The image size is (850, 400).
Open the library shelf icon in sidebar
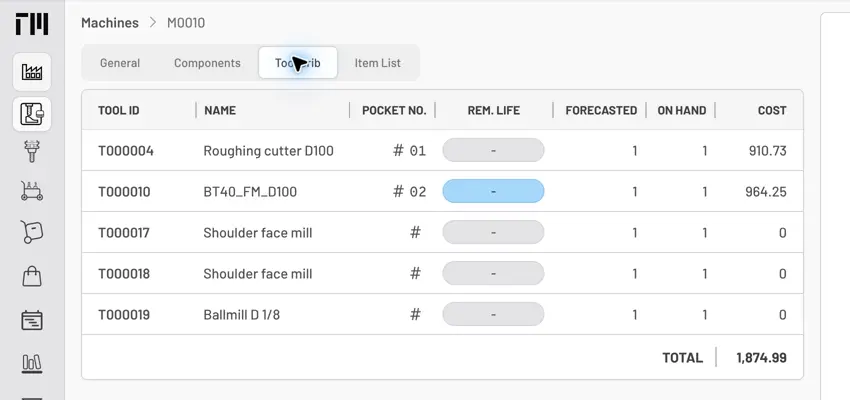coord(32,363)
